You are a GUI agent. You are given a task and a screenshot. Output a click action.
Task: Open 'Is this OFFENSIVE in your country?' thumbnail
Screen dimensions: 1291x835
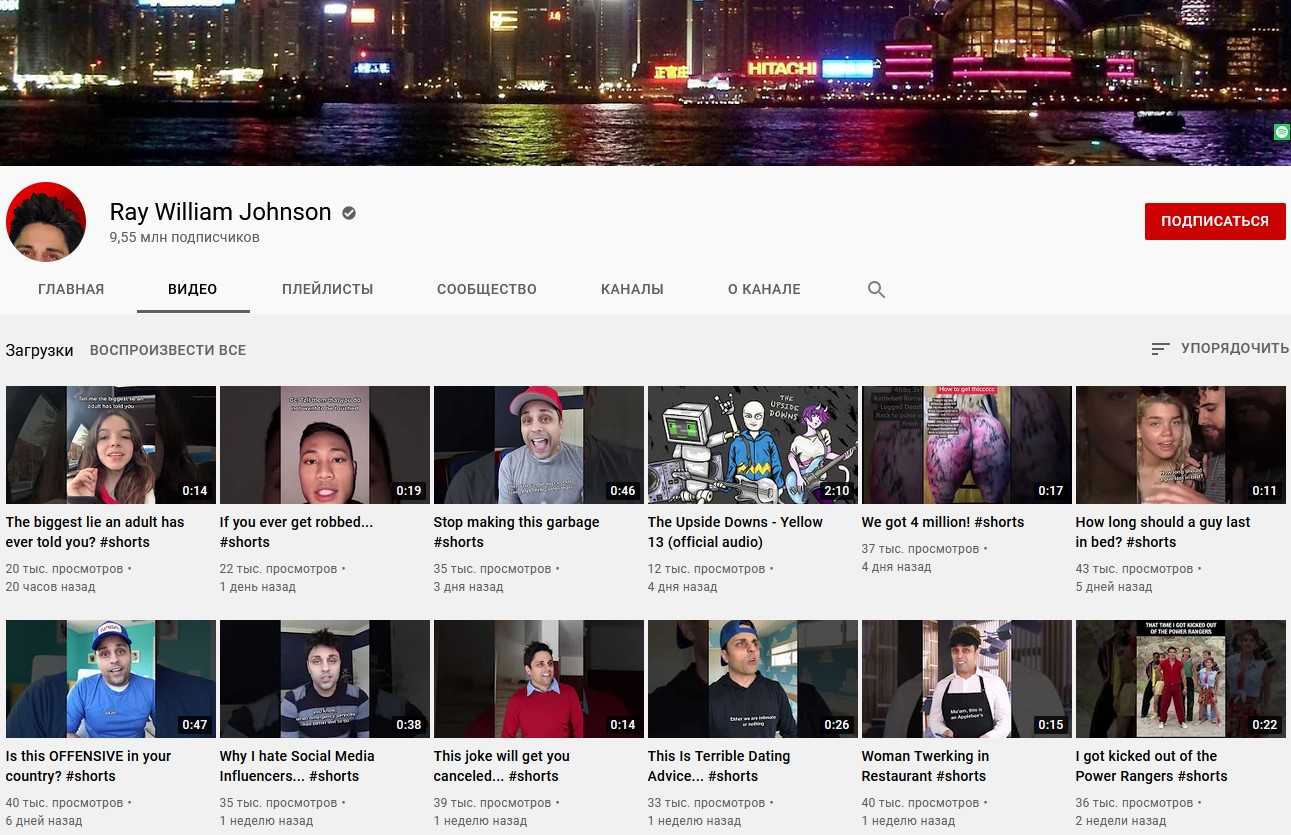[110, 679]
